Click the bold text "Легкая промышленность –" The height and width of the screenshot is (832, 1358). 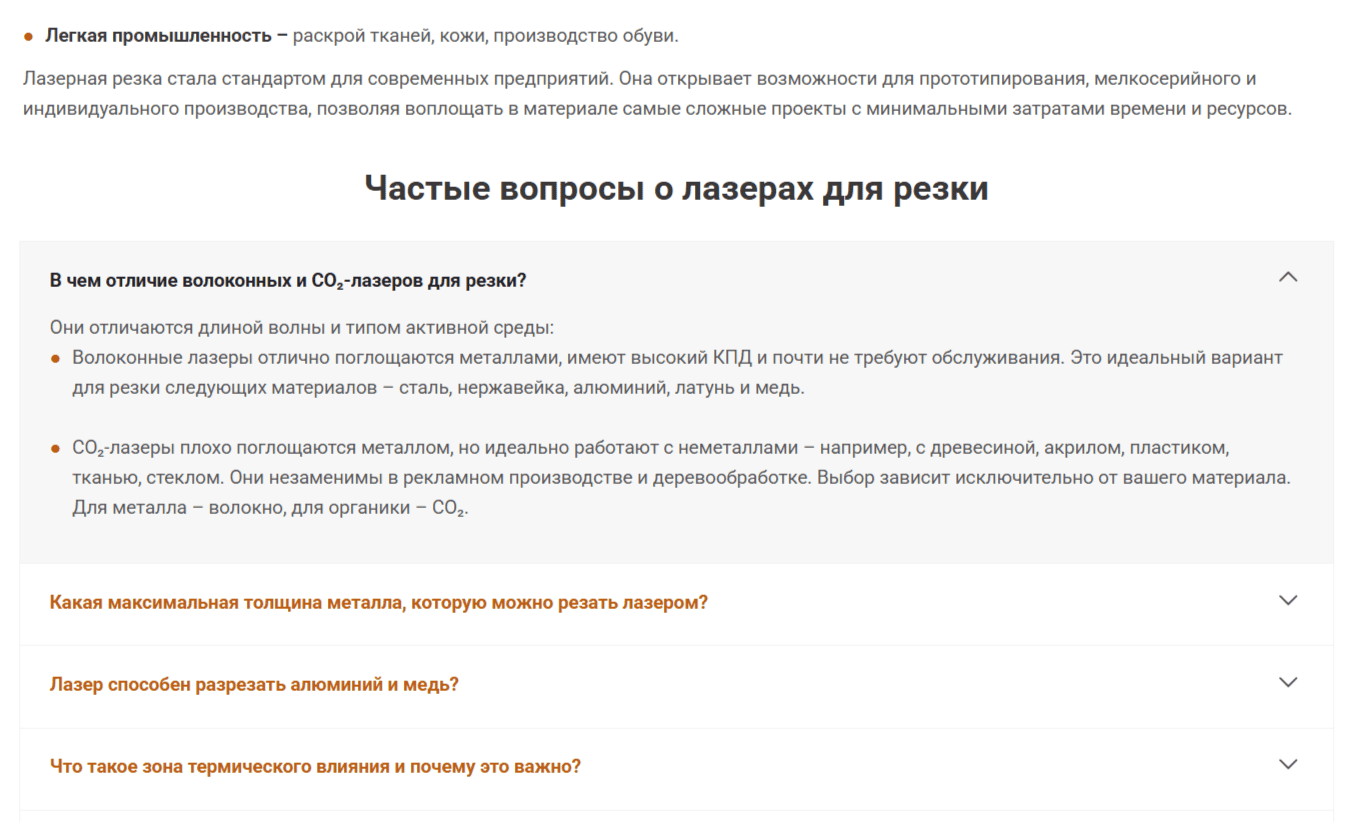(166, 36)
